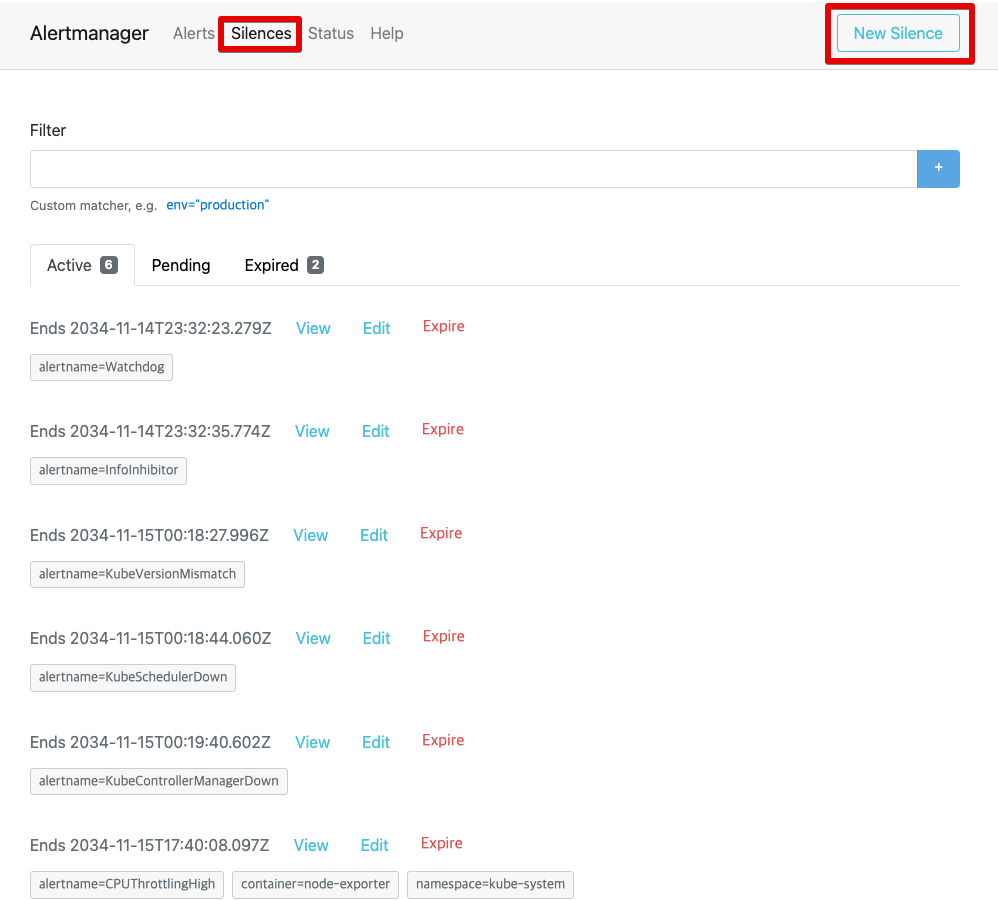This screenshot has width=998, height=900.
Task: Click the New Silence button
Action: 898,33
